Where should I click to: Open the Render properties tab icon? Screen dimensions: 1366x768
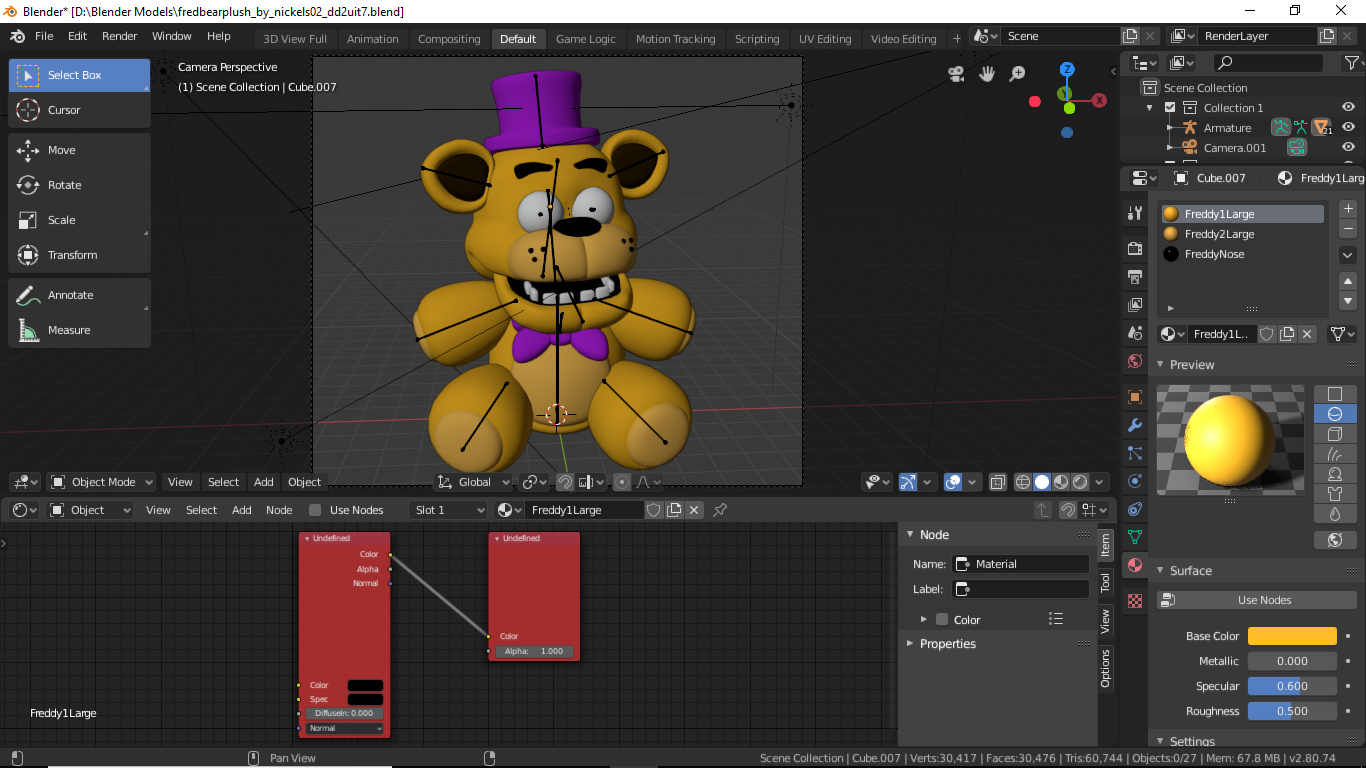tap(1135, 248)
